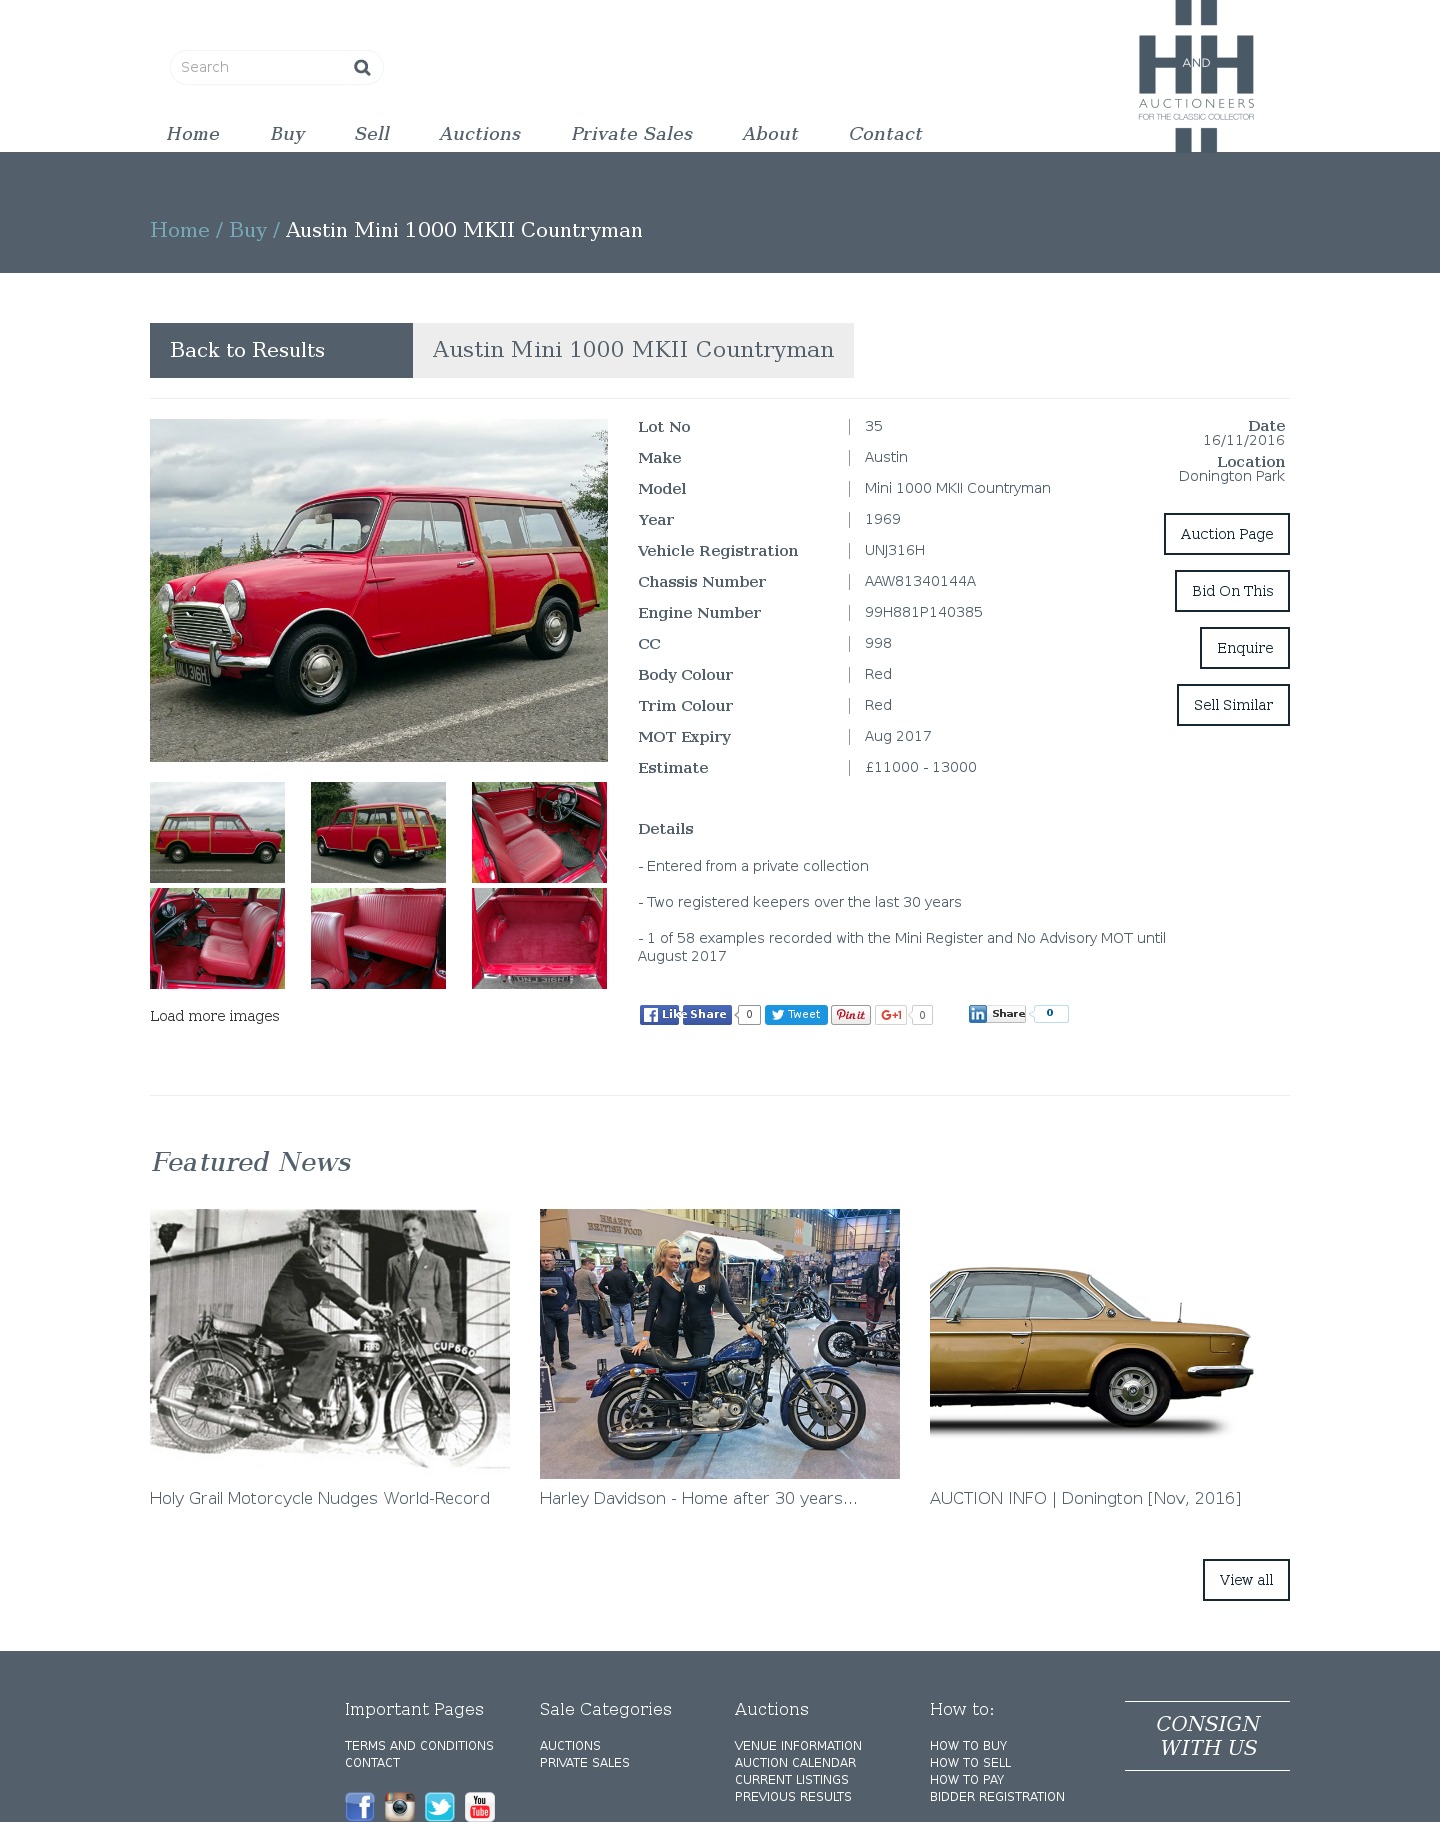Click the View all news button

point(1246,1580)
